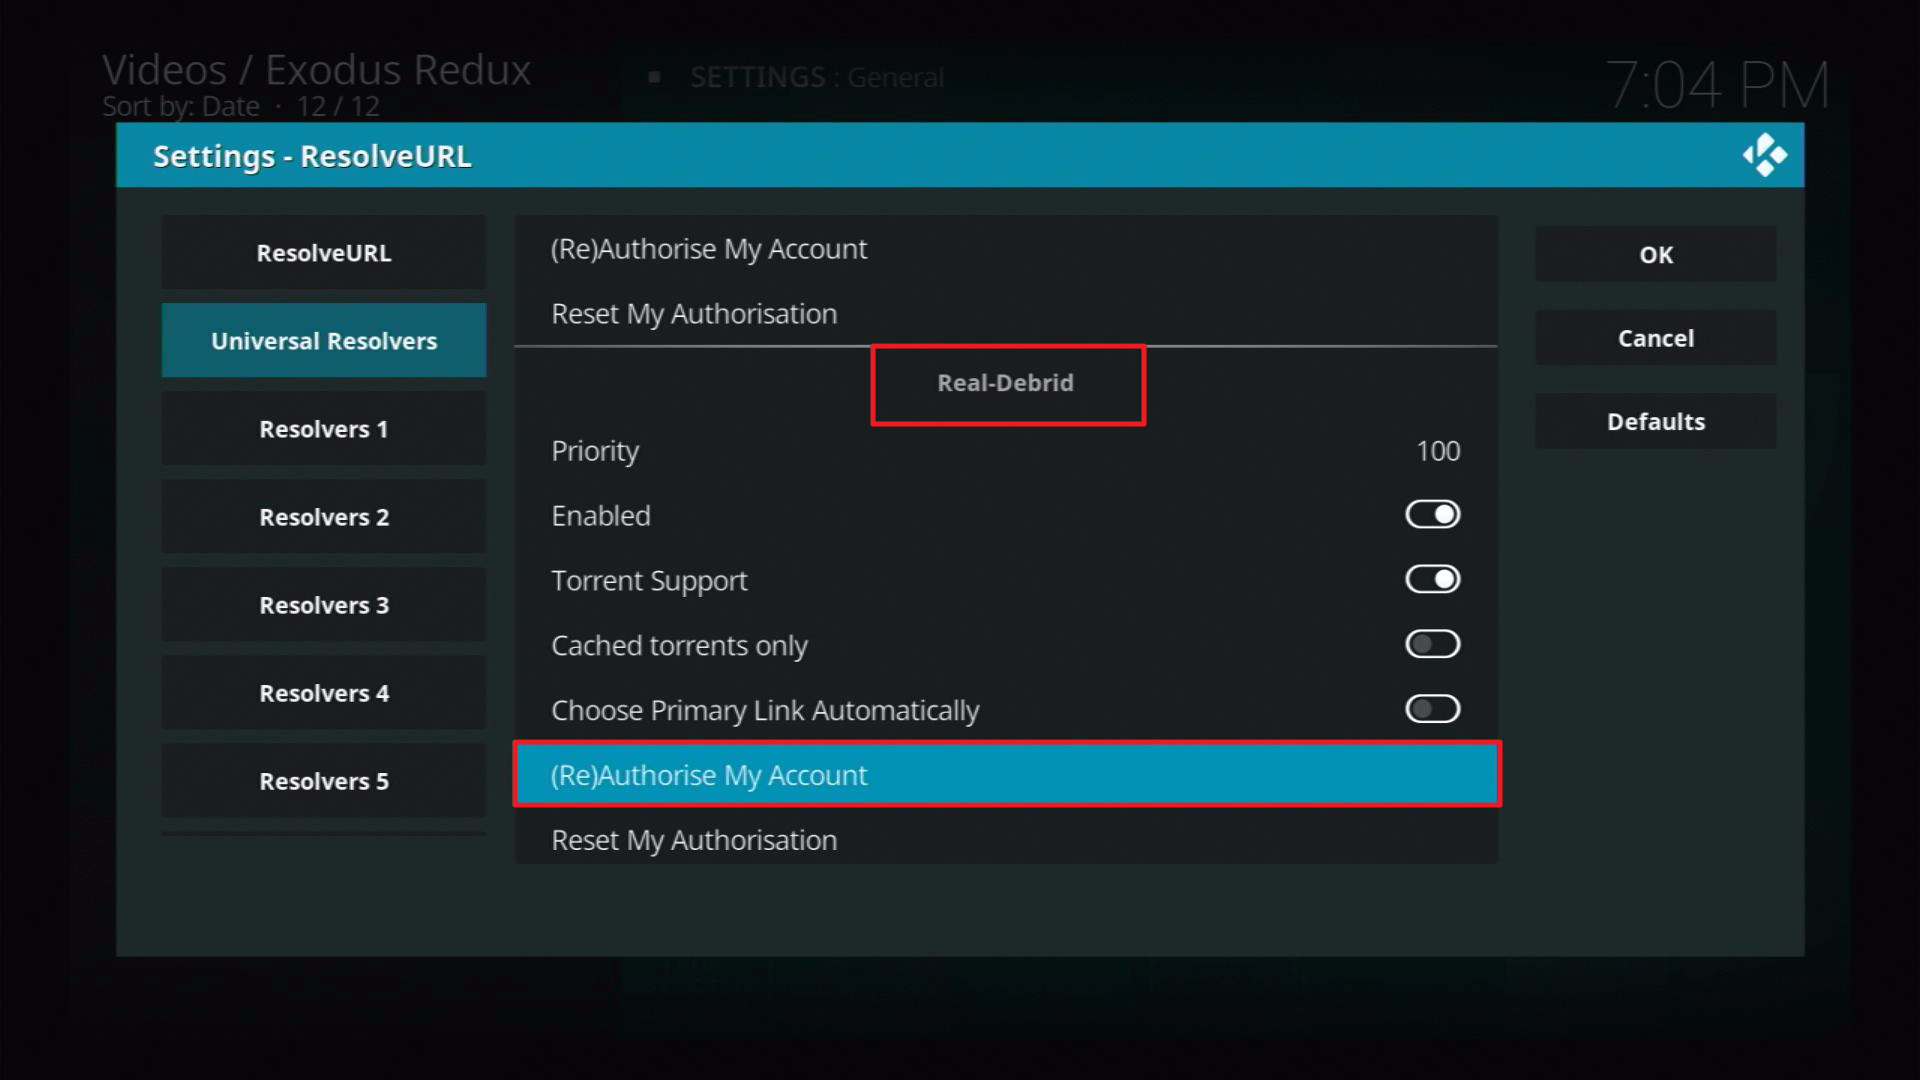Click Reset My Authorisation below Real-Debrid options
The image size is (1920, 1080).
[1006, 840]
